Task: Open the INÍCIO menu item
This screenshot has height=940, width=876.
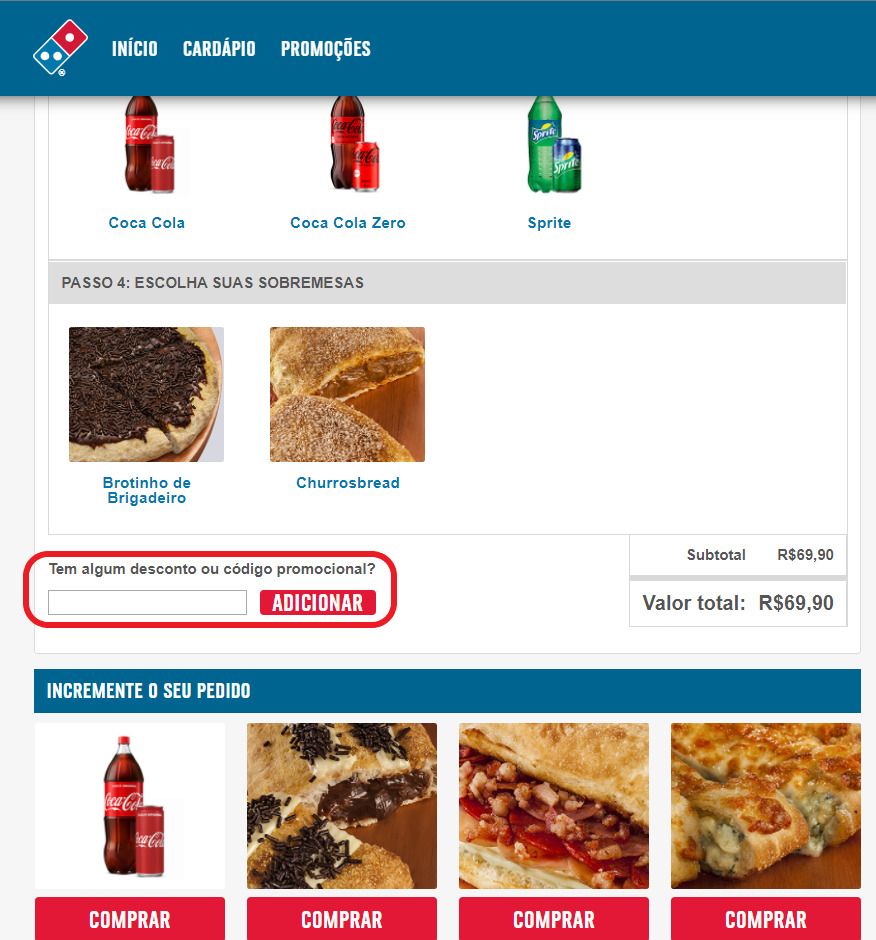Action: (134, 49)
